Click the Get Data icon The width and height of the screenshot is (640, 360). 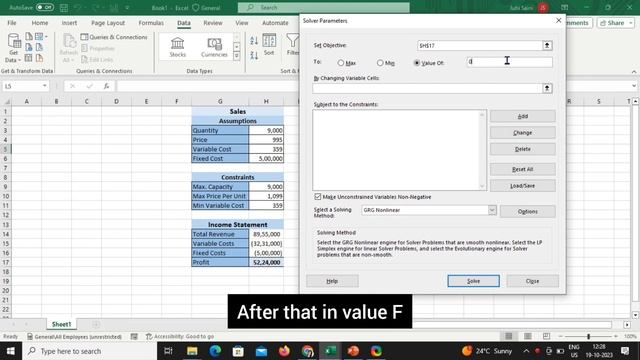[x=13, y=41]
